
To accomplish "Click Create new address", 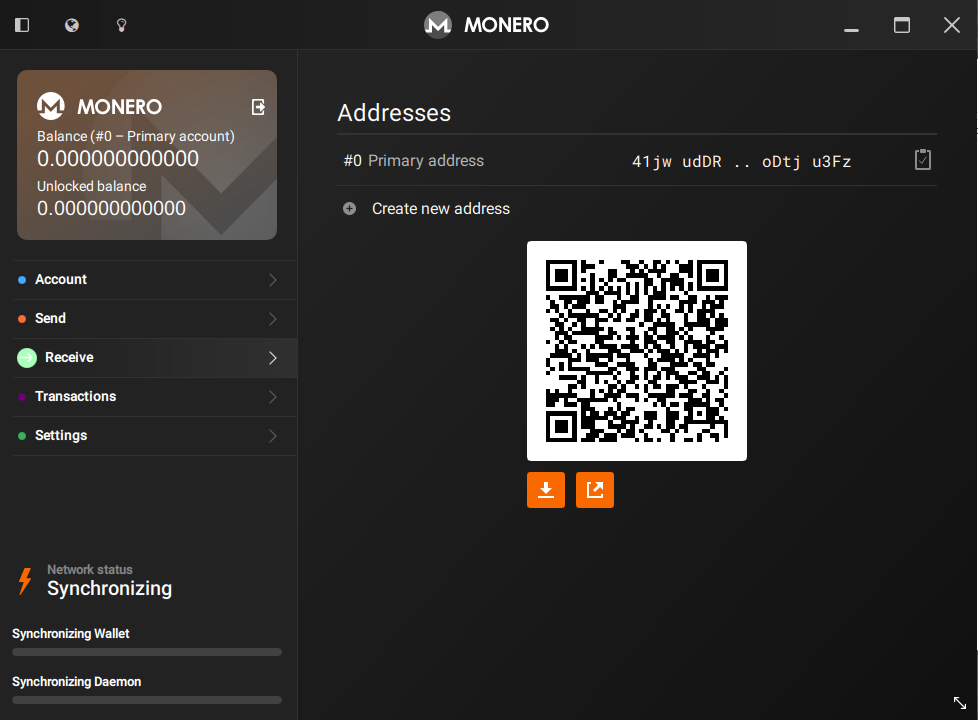I will (x=440, y=208).
